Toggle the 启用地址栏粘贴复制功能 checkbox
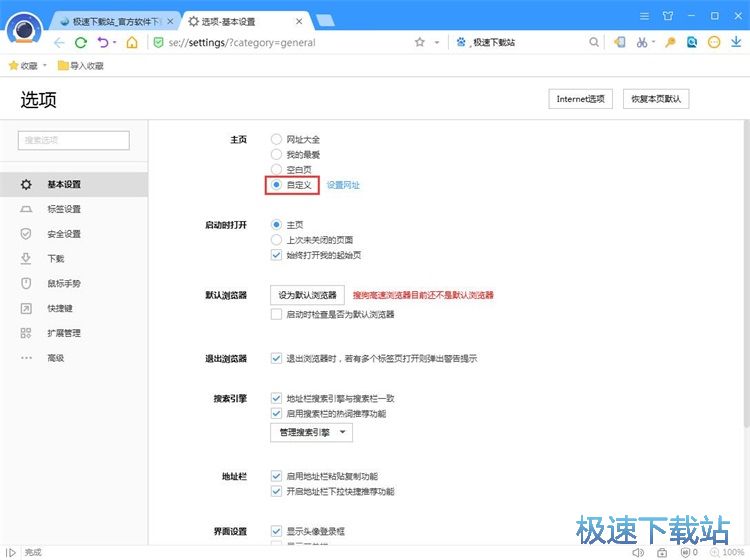Viewport: 750px width, 560px height. 276,476
